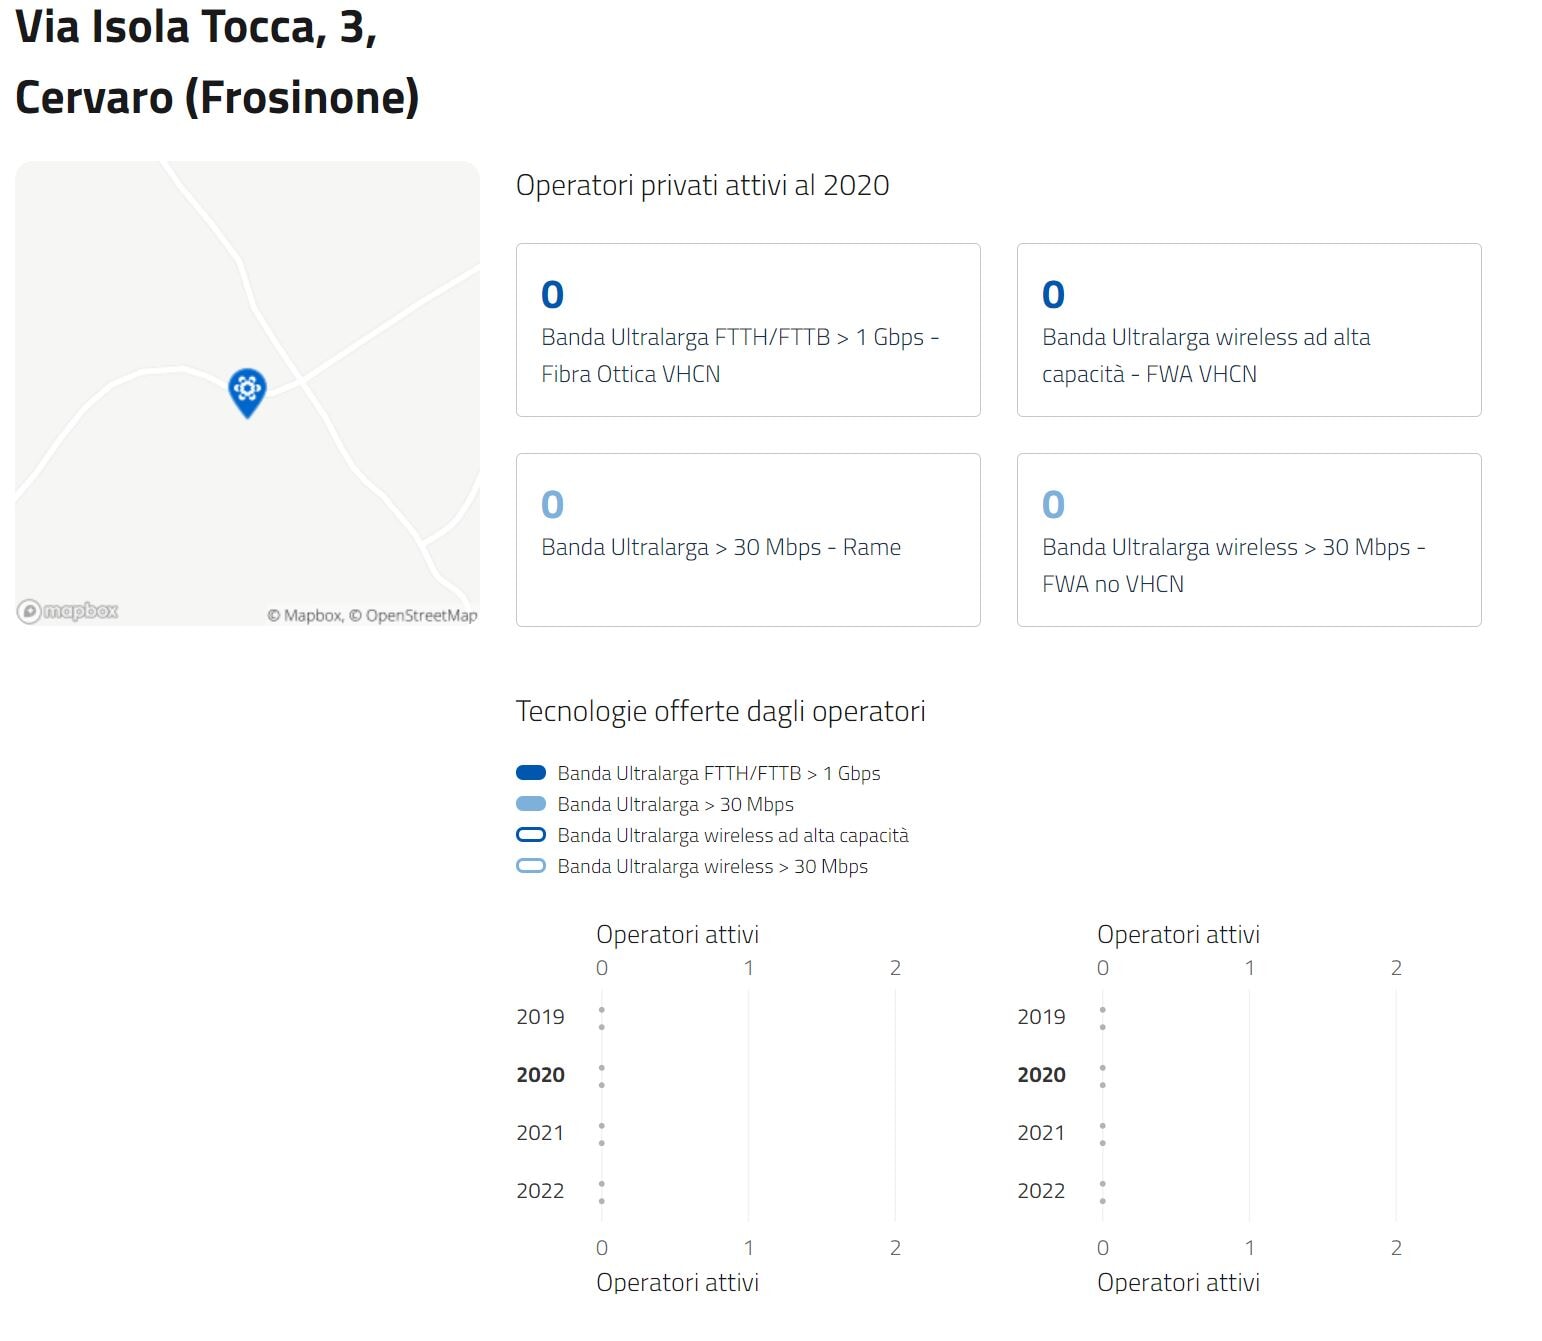This screenshot has height=1341, width=1542.
Task: Click the bold 2020 label in the left chart
Action: coord(540,1075)
